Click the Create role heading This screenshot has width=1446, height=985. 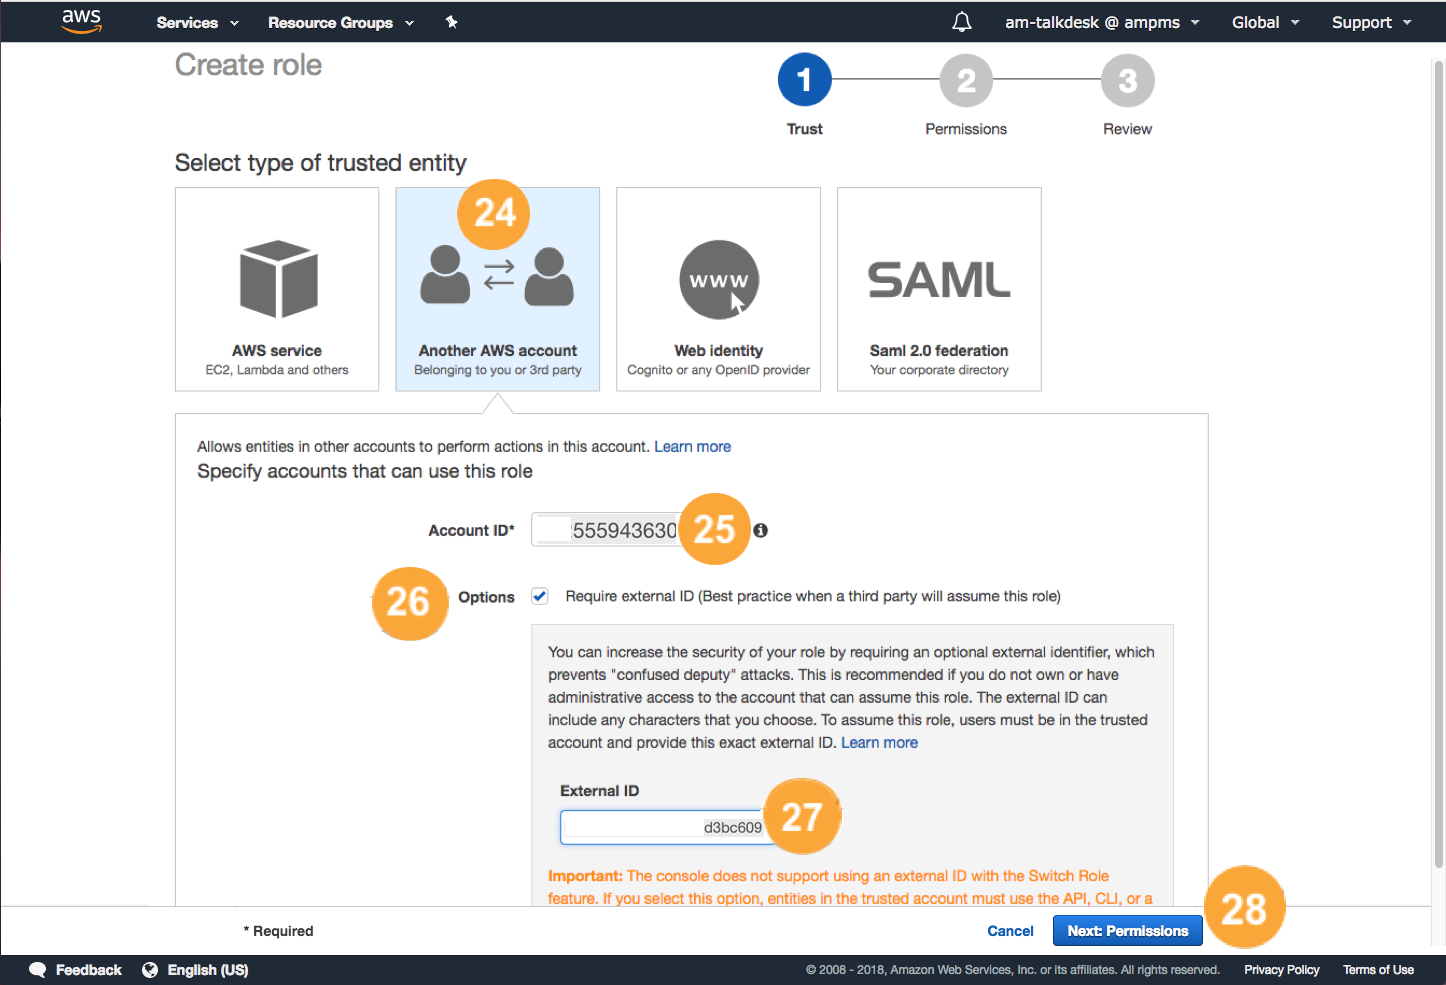[248, 65]
